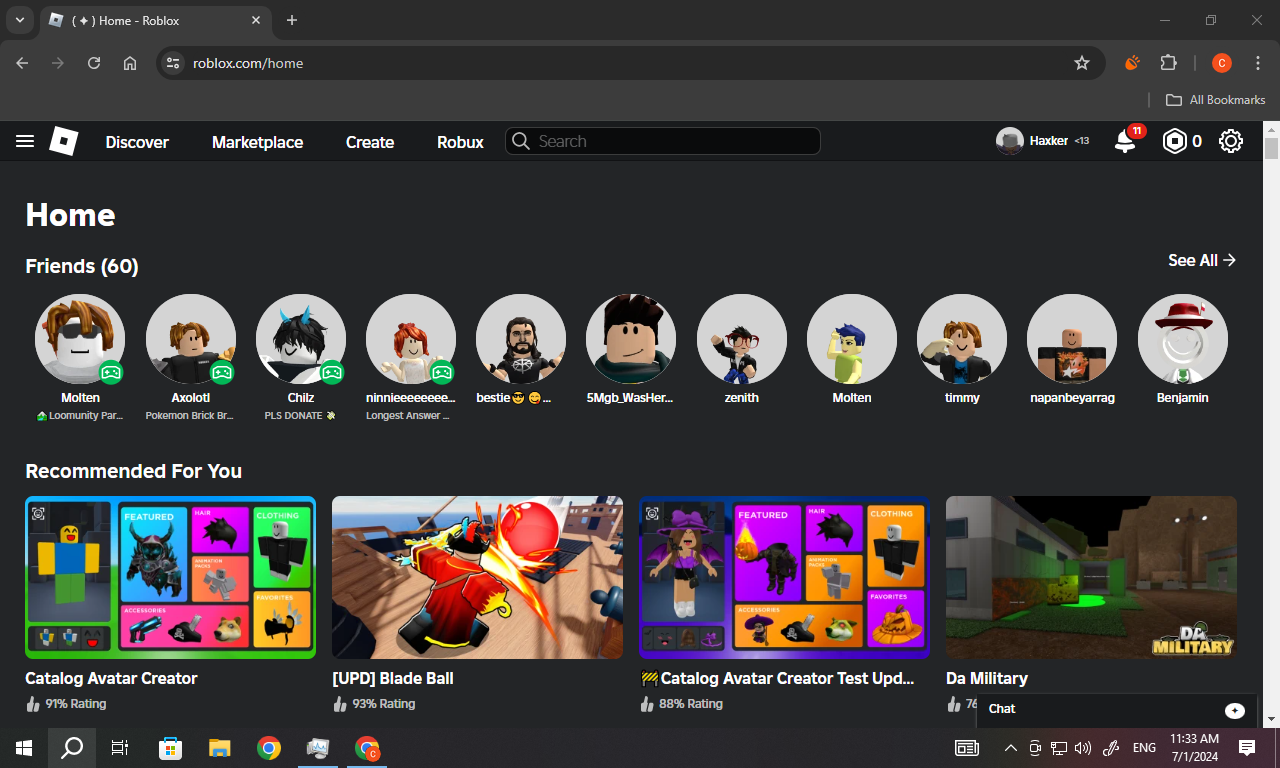Screen dimensions: 1280x768
Task: Click the 'Recommended For You' heading
Action: tap(133, 471)
